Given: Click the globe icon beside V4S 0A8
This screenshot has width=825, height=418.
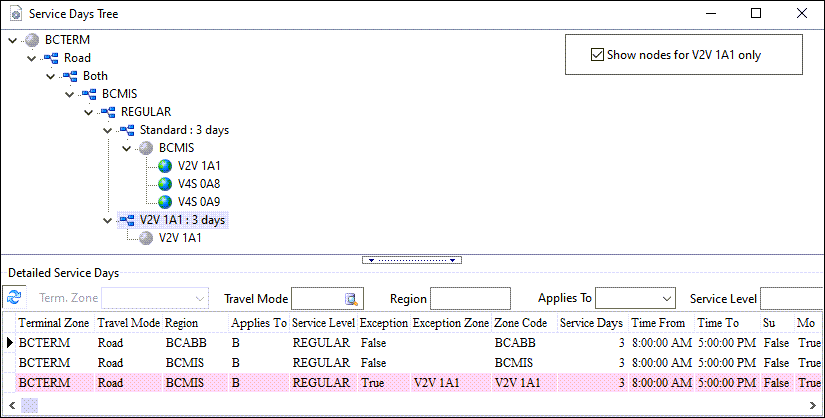Looking at the screenshot, I should pos(165,184).
